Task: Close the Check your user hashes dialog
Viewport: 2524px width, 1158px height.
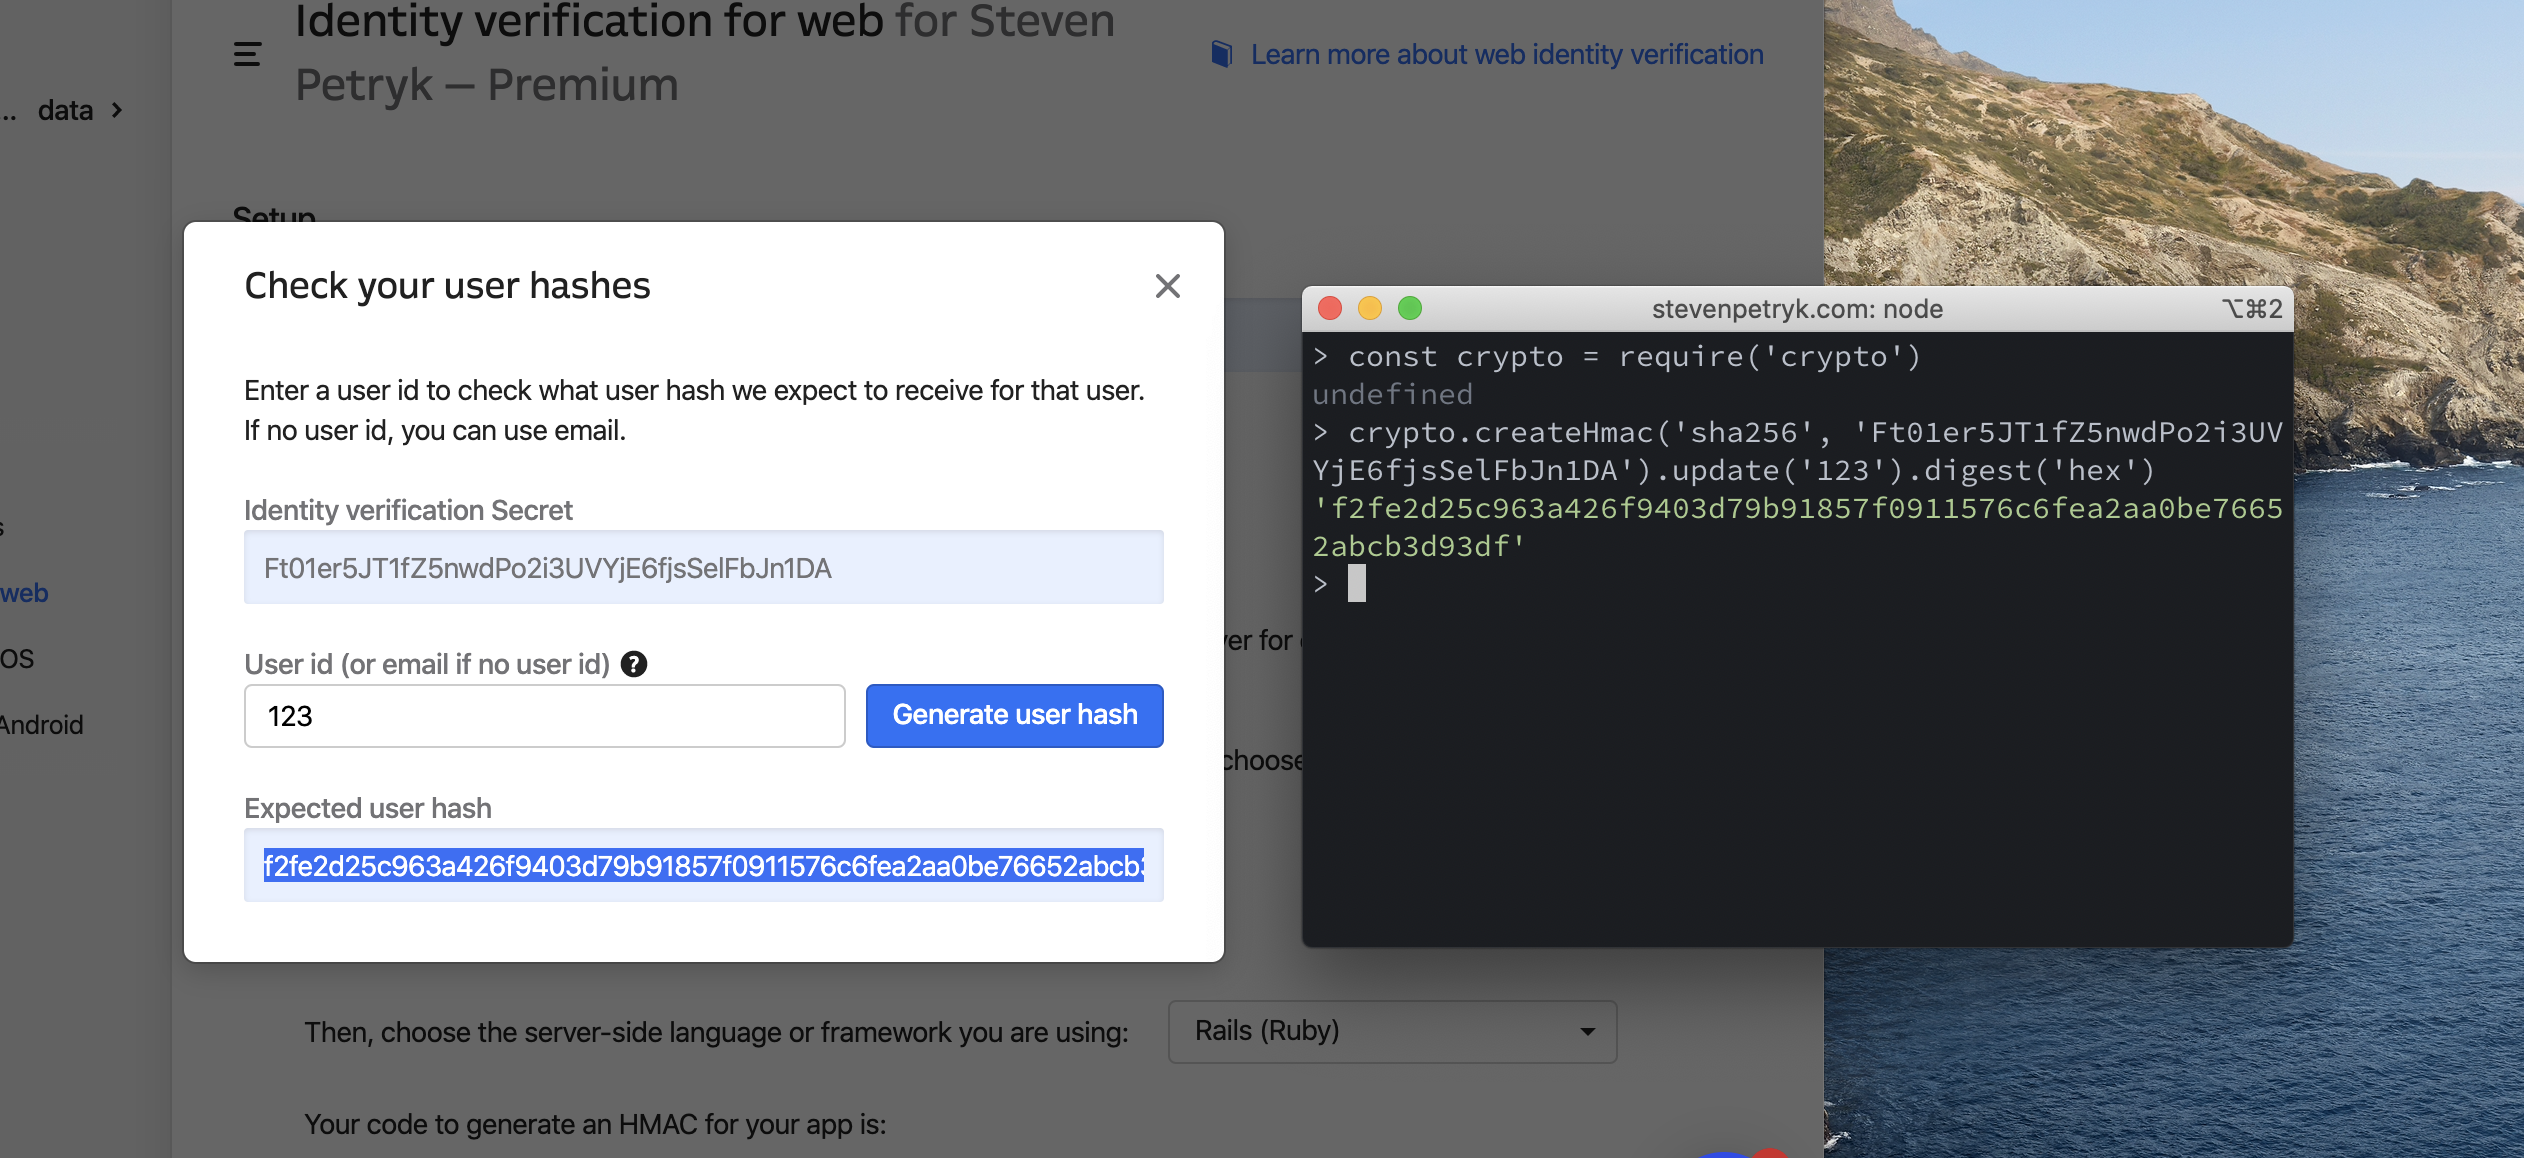Action: 1167,286
